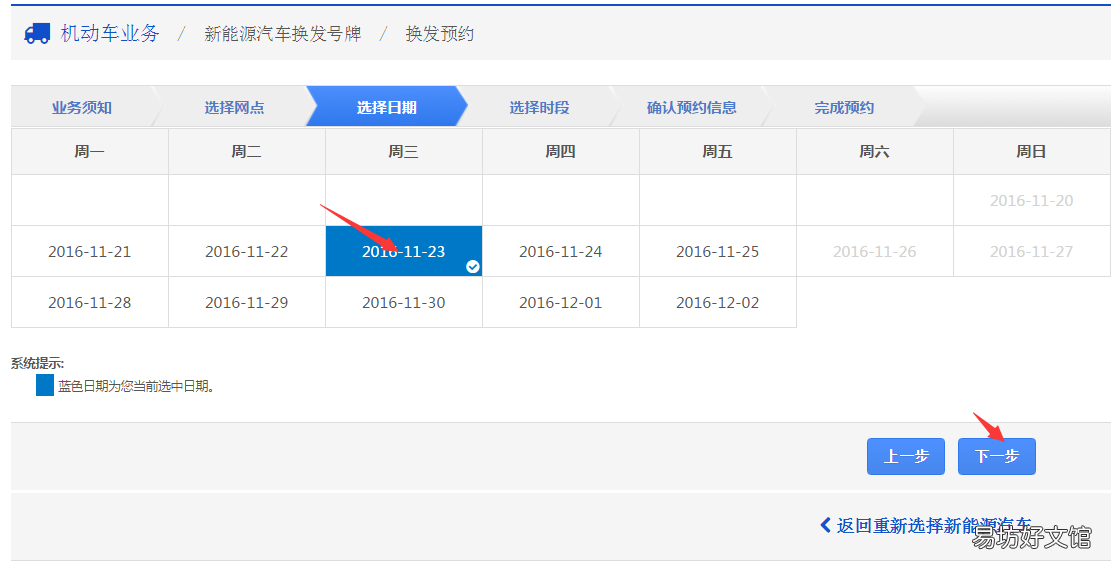The image size is (1119, 569).
Task: Click the 周一 column header
Action: (90, 151)
